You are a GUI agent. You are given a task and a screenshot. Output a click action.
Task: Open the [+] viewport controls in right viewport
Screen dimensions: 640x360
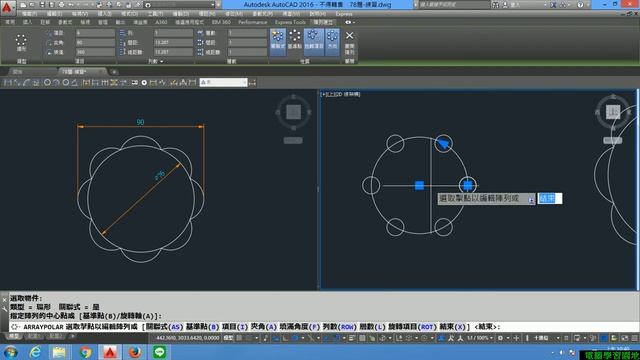point(324,94)
